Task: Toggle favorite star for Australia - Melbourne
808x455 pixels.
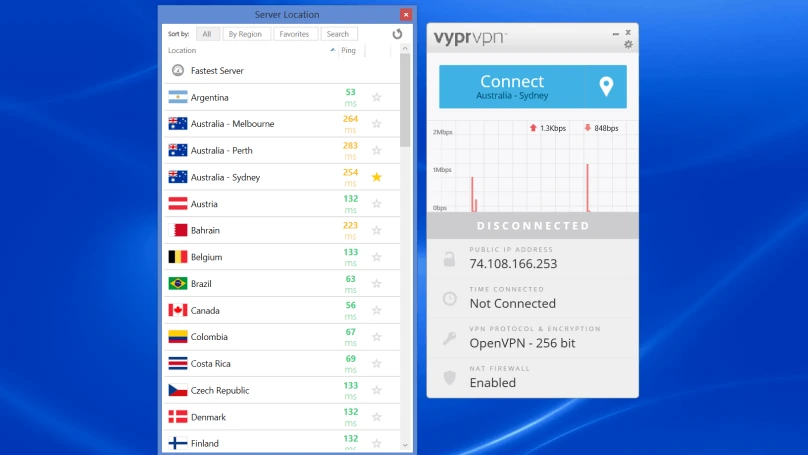Action: click(x=377, y=124)
